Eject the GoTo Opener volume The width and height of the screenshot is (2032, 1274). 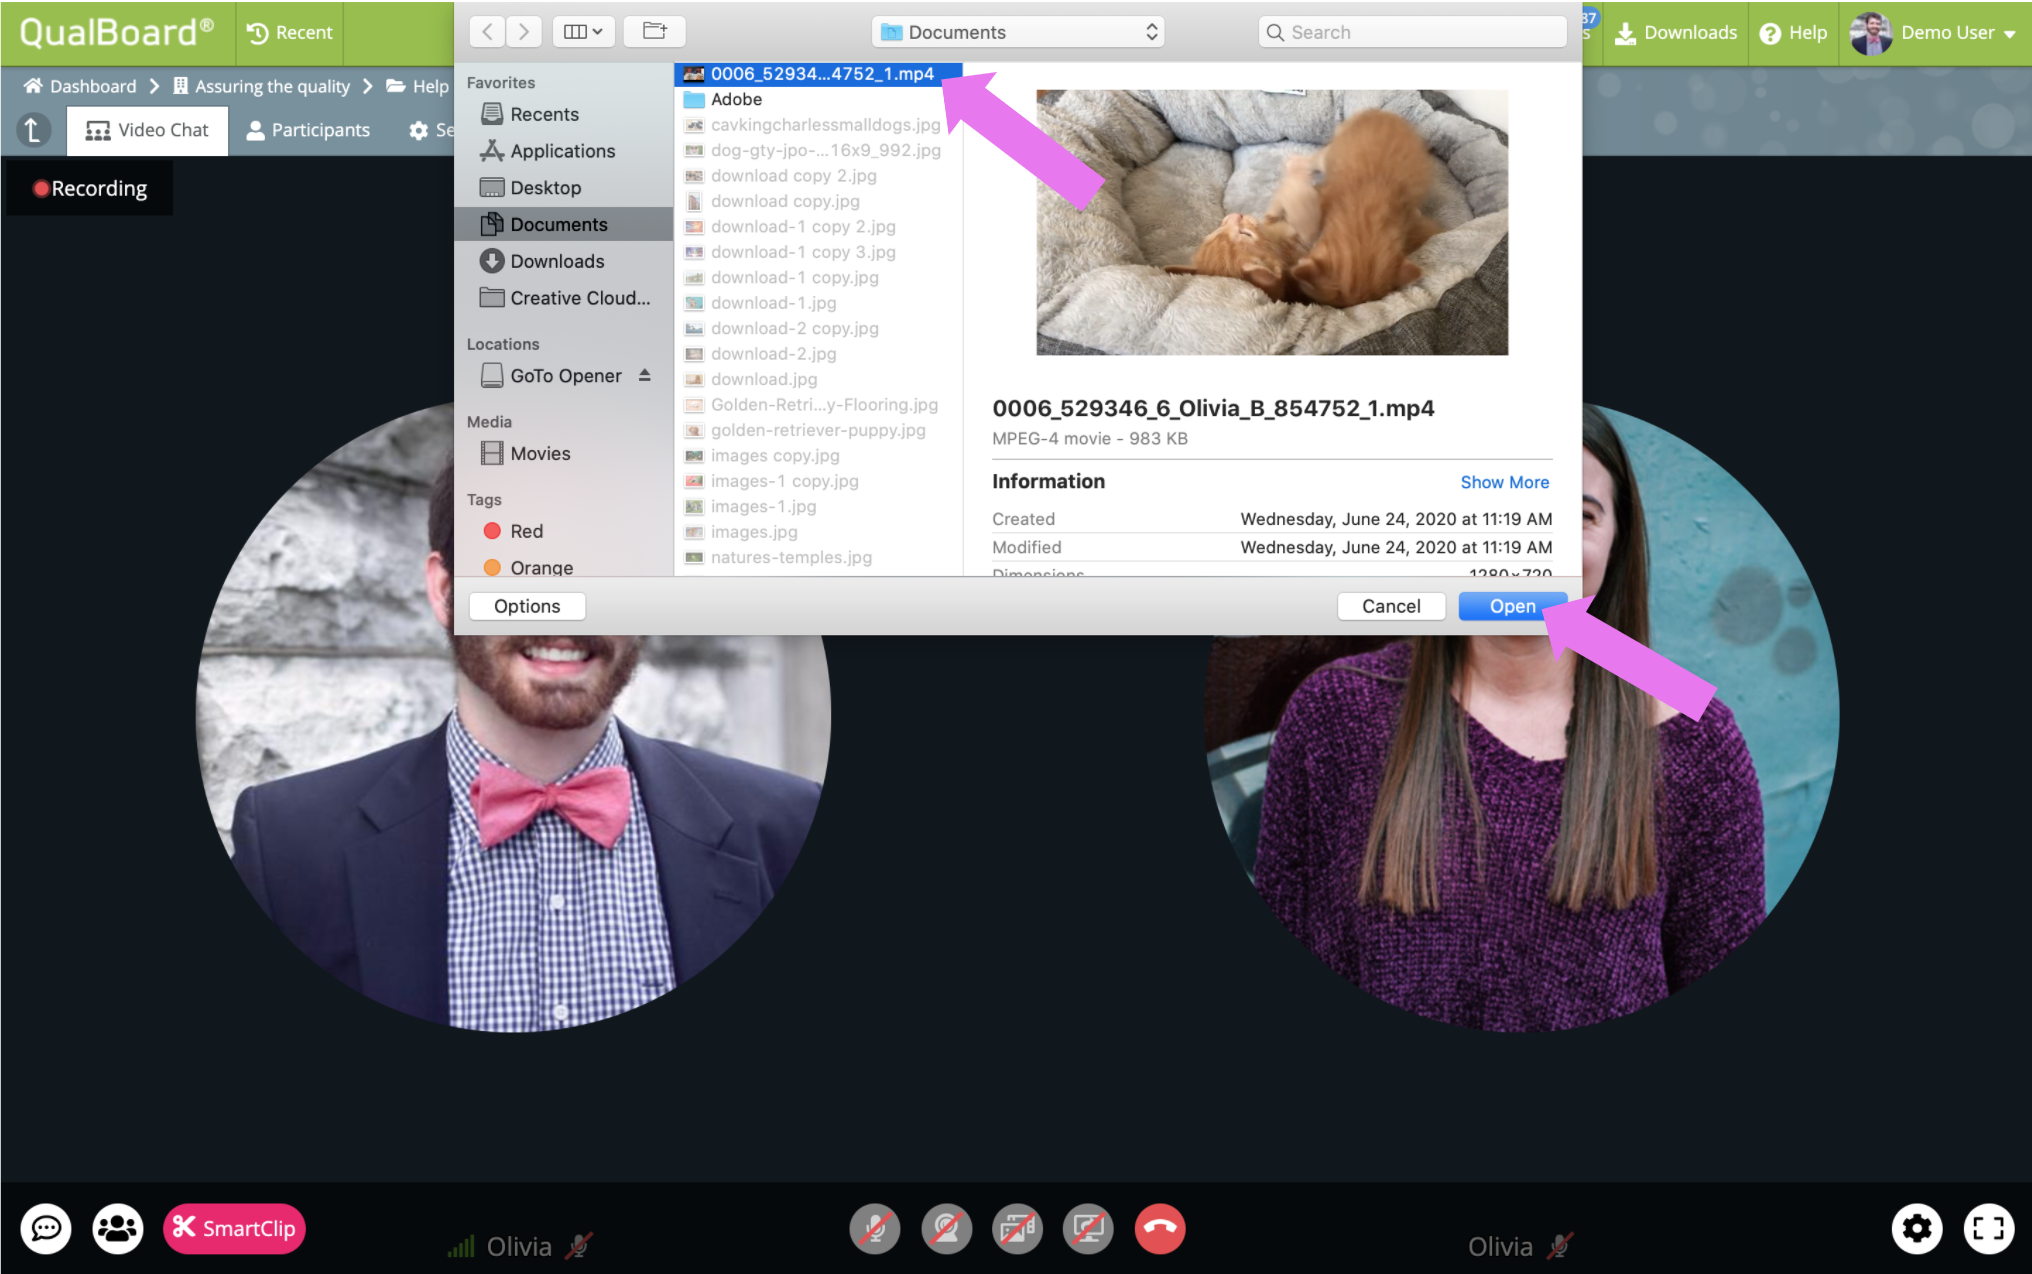645,375
